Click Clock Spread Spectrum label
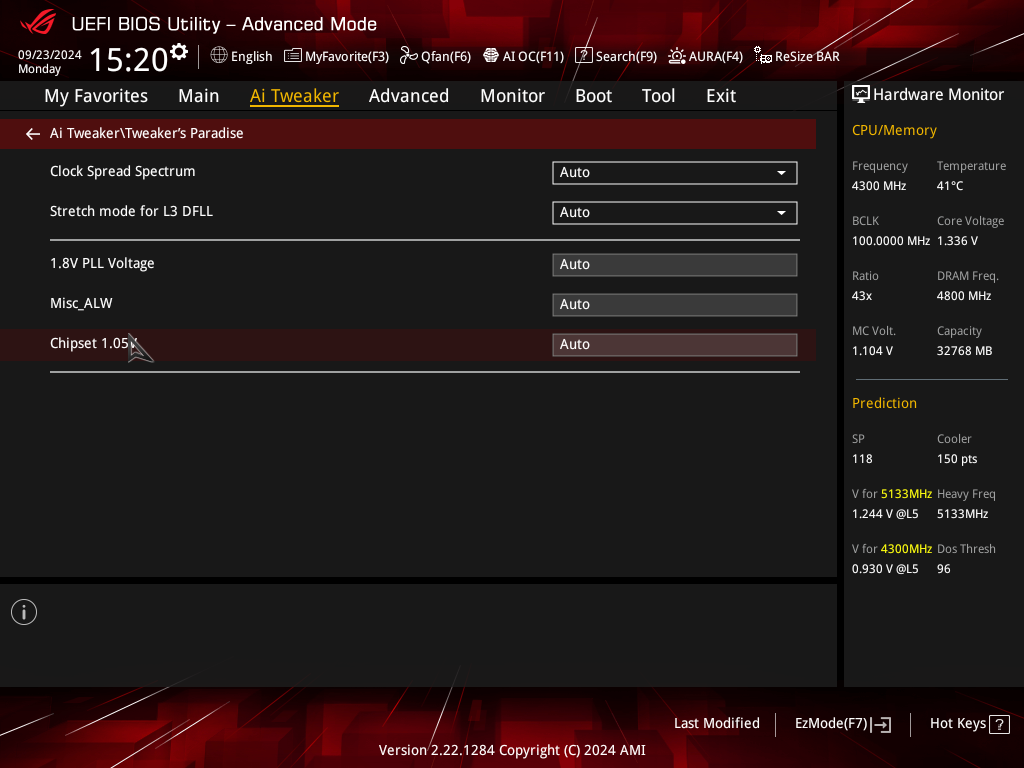Image resolution: width=1024 pixels, height=768 pixels. (x=123, y=171)
